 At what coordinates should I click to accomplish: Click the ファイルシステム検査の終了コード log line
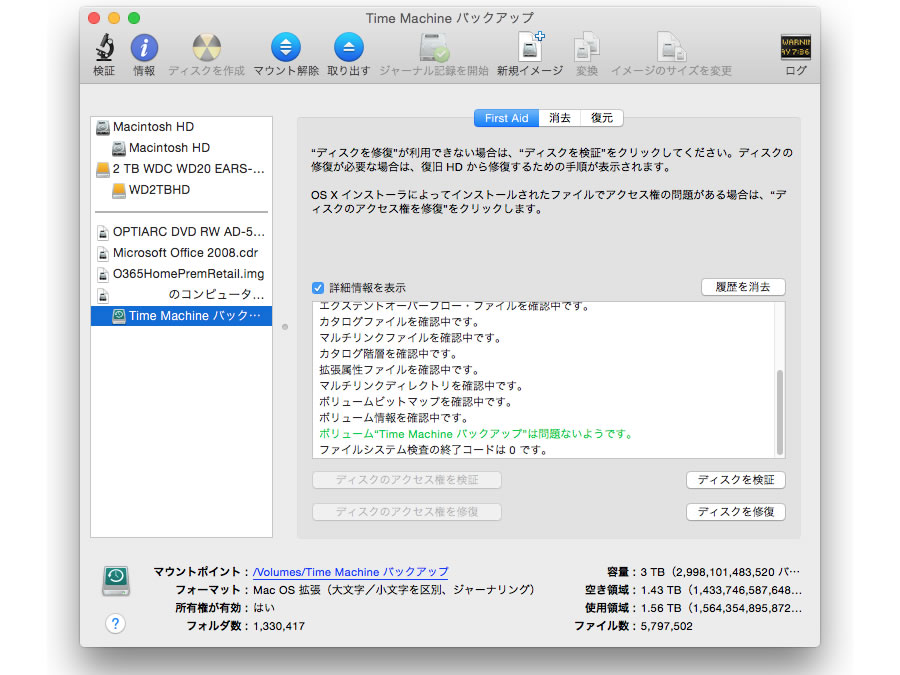[x=434, y=450]
